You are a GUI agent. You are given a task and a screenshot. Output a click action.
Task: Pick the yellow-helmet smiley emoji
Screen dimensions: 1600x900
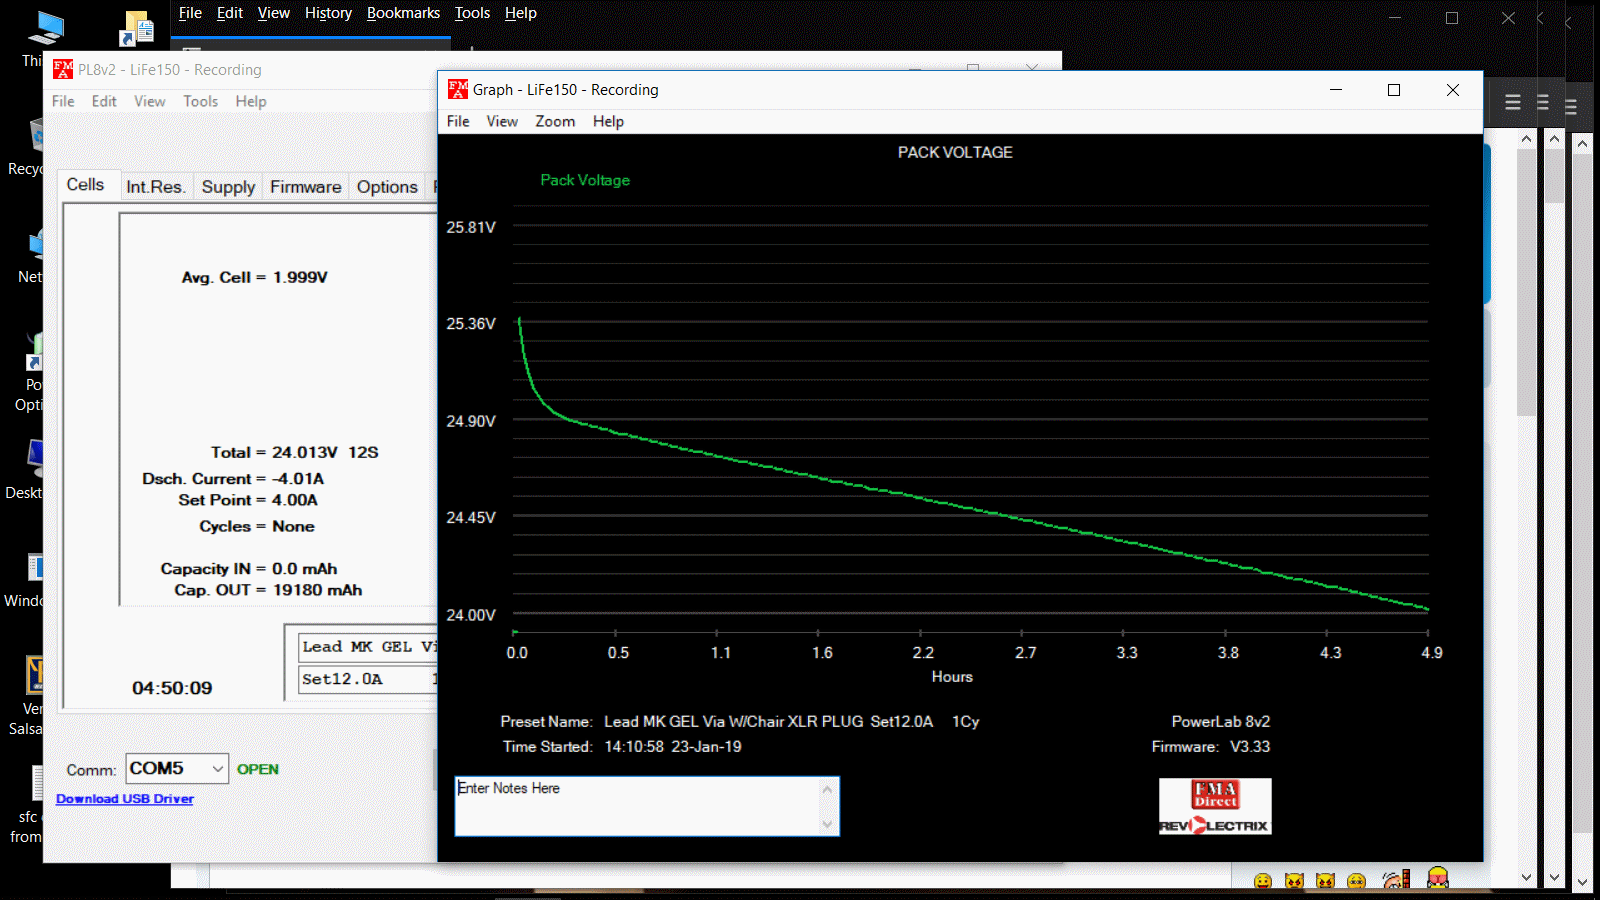point(1438,878)
